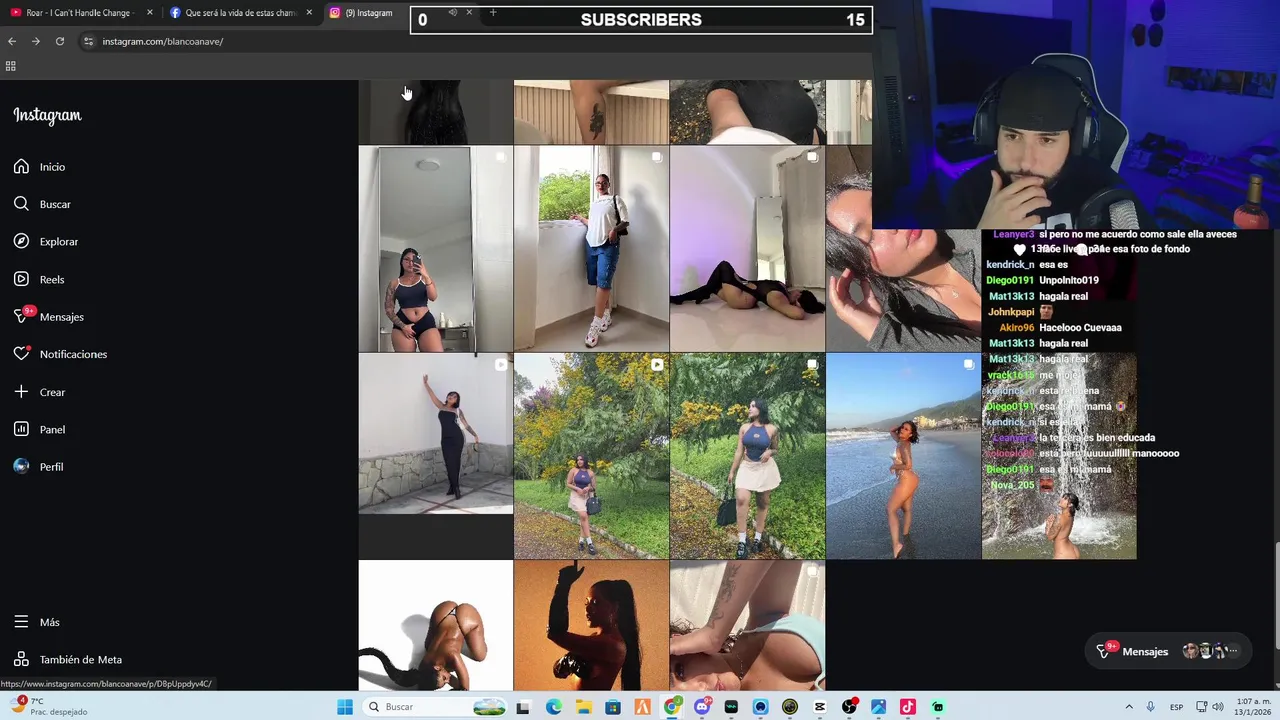Viewport: 1280px width, 720px height.
Task: Open volume control in system tray
Action: [1220, 707]
